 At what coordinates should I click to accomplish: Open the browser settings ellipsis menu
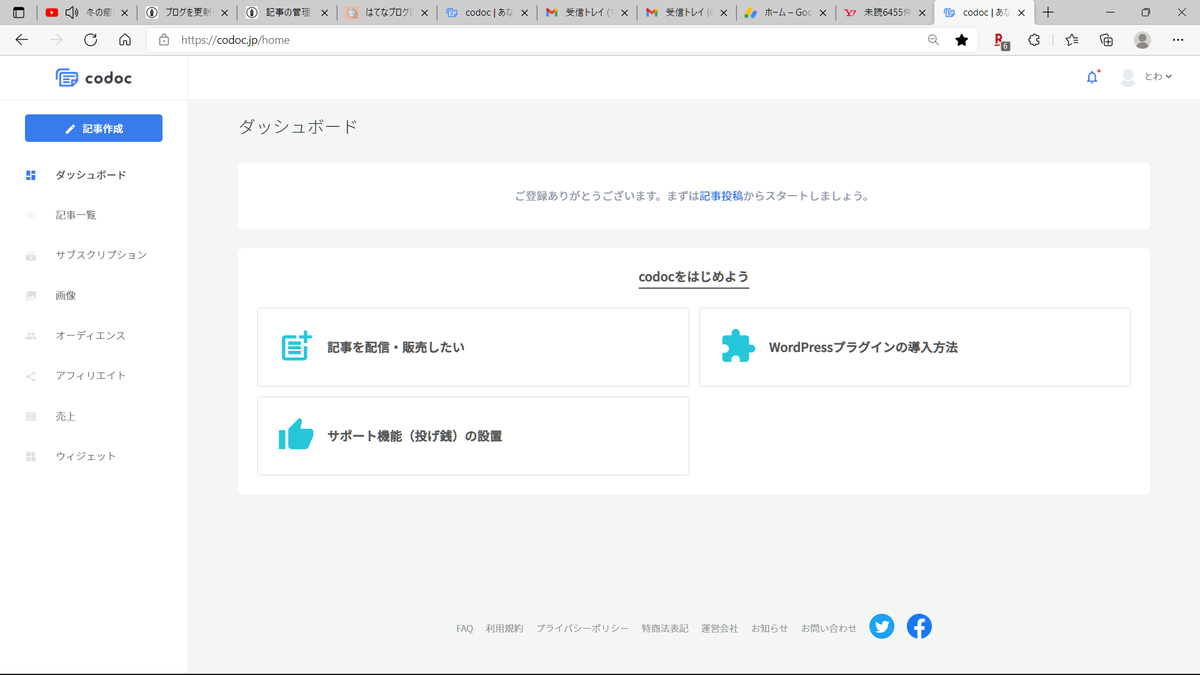pos(1178,40)
